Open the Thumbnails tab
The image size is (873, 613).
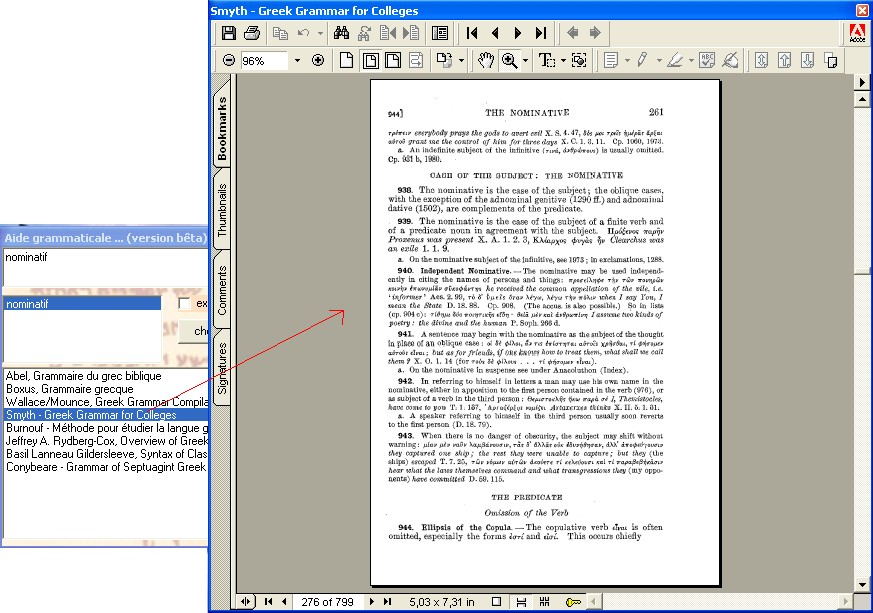[x=222, y=210]
